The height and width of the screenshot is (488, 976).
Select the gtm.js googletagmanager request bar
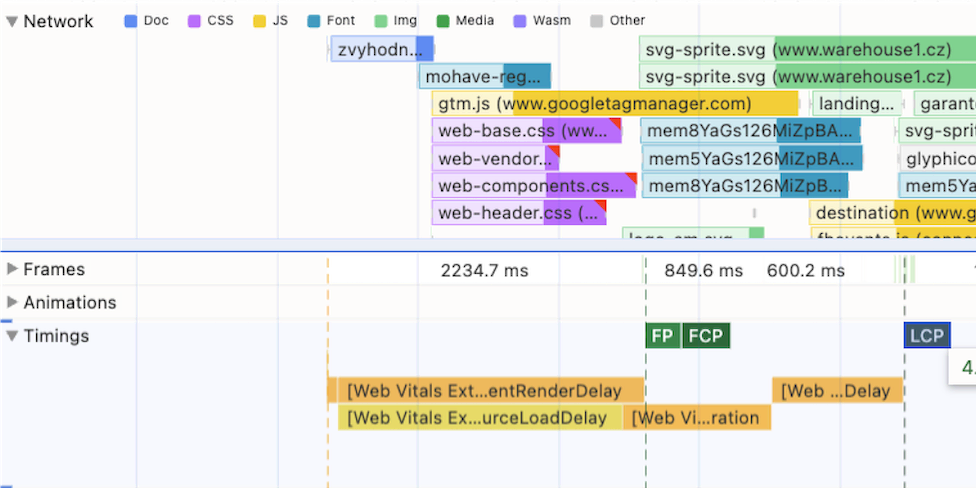pyautogui.click(x=614, y=104)
